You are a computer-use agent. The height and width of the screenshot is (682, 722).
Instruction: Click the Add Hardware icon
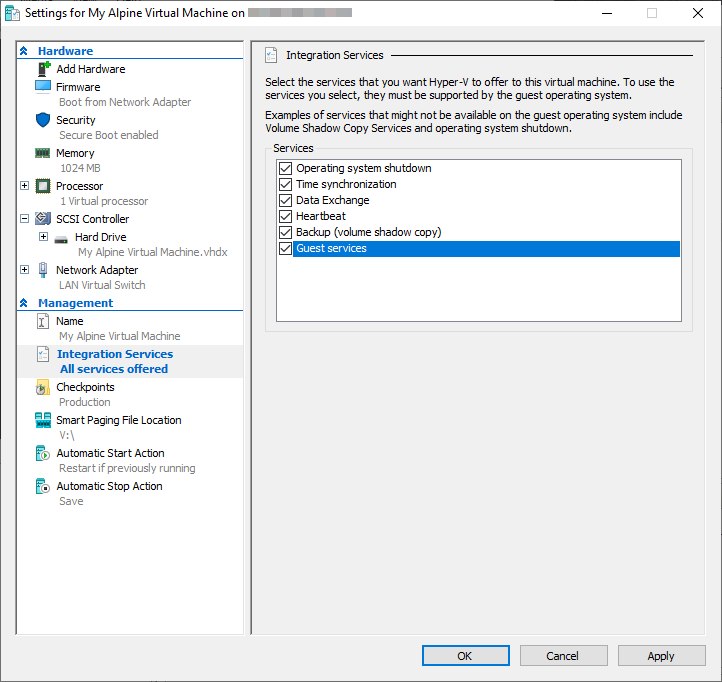pos(43,69)
